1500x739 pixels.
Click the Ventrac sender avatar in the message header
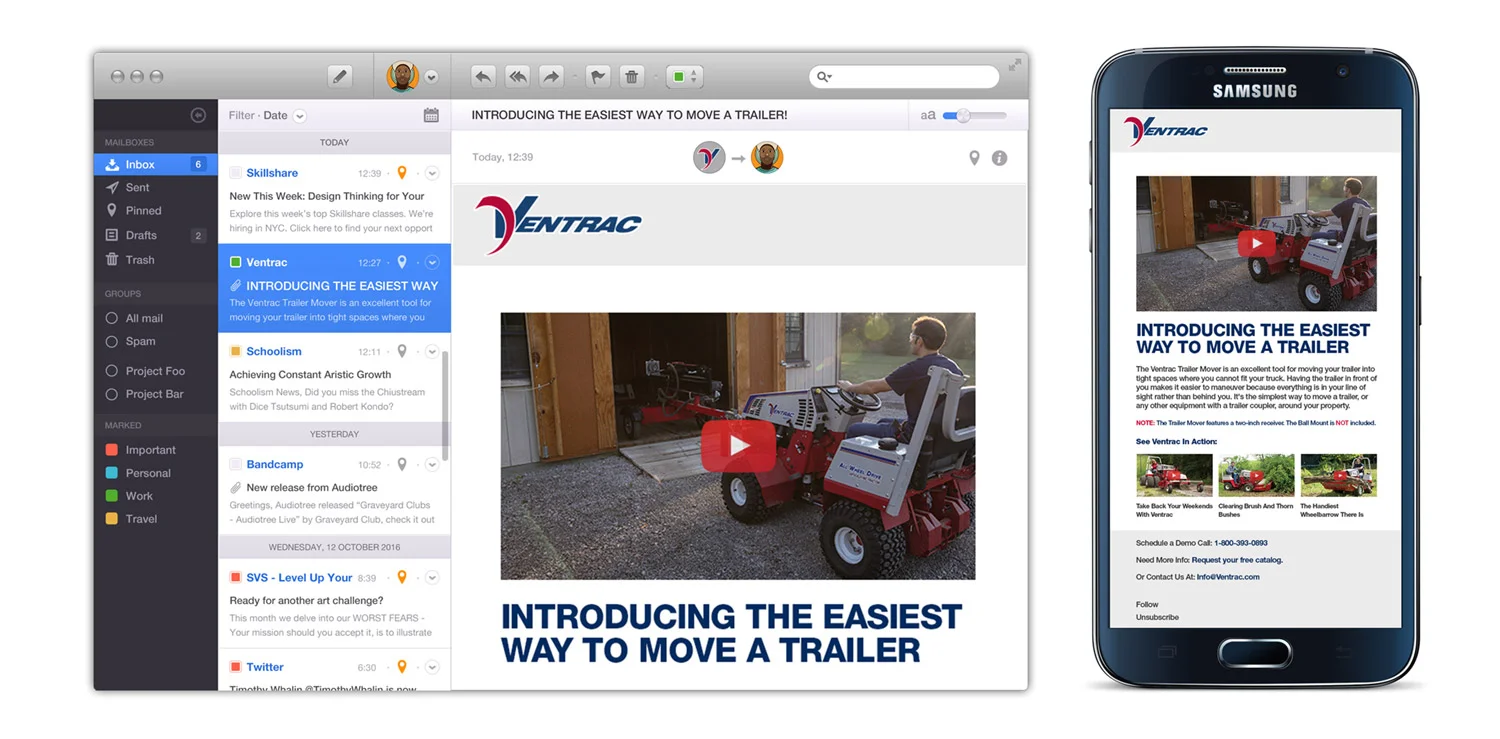click(x=709, y=157)
